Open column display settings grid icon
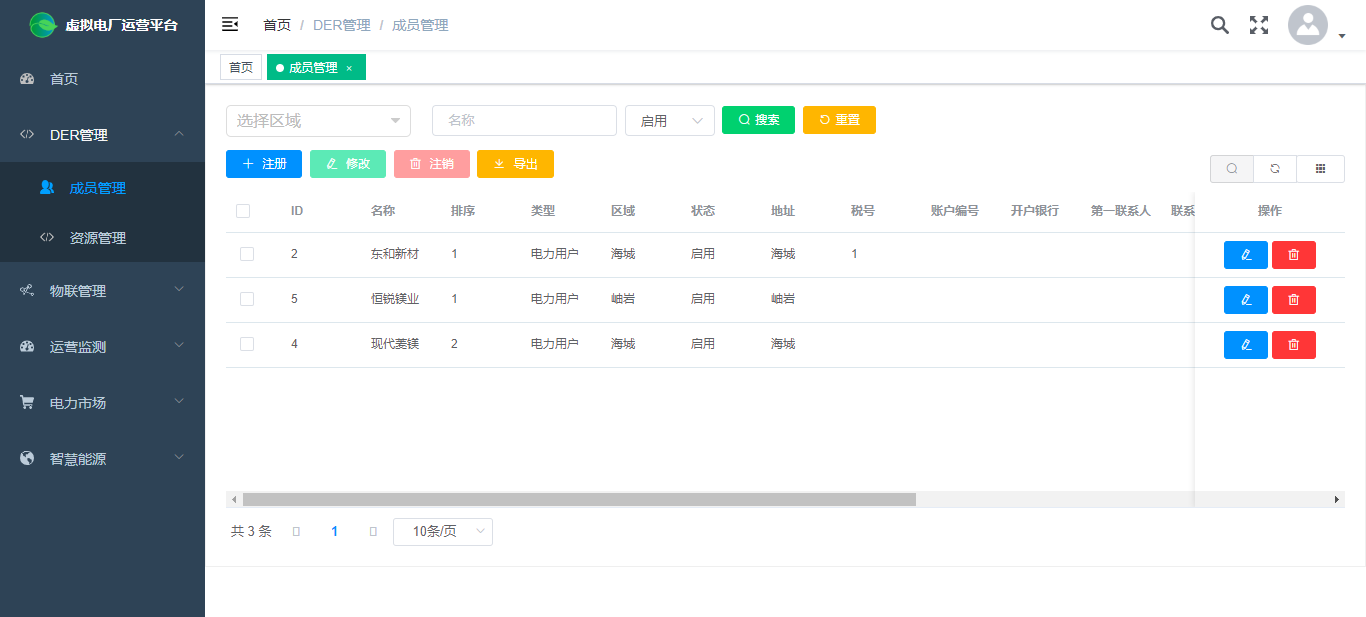This screenshot has width=1366, height=617. (x=1320, y=169)
